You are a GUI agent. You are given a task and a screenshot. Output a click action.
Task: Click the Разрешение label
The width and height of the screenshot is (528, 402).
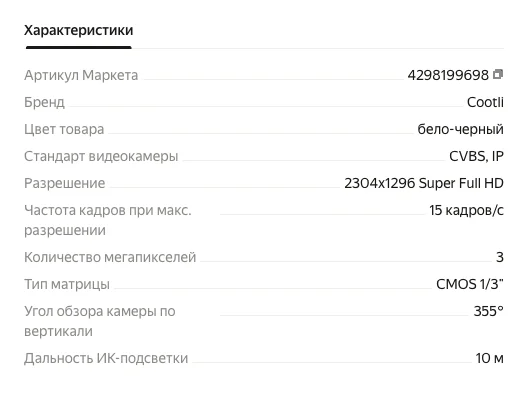[x=65, y=183]
